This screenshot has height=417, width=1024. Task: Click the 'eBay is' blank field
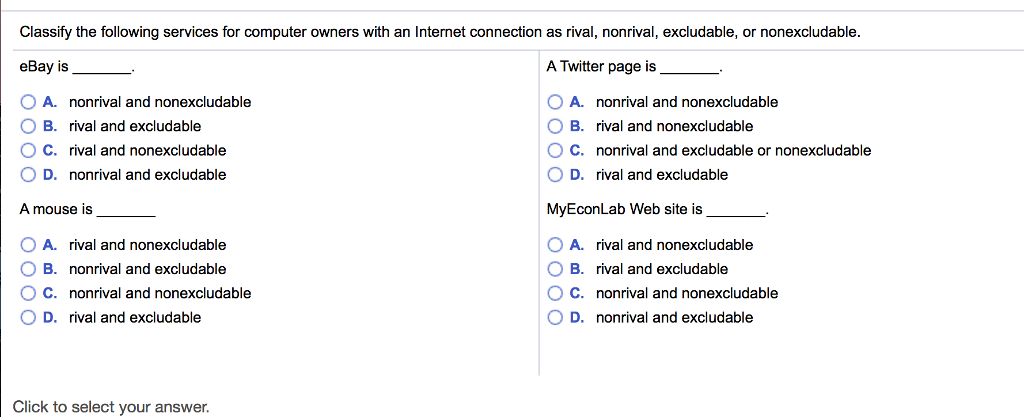coord(102,67)
